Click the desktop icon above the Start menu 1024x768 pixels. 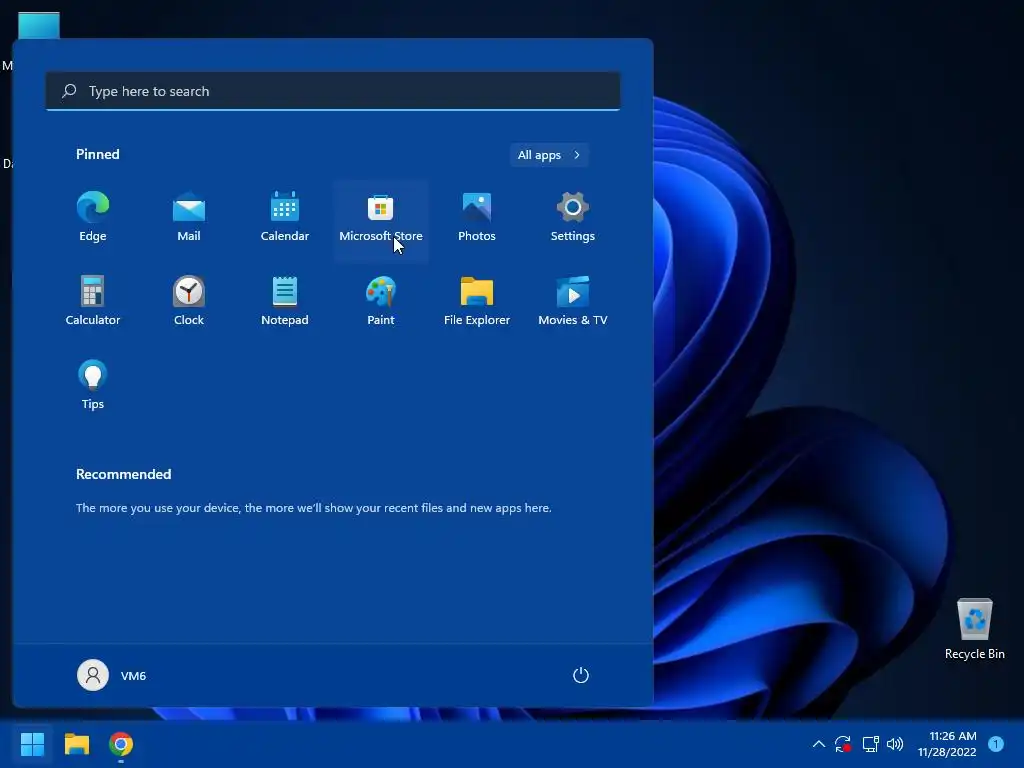click(x=39, y=25)
